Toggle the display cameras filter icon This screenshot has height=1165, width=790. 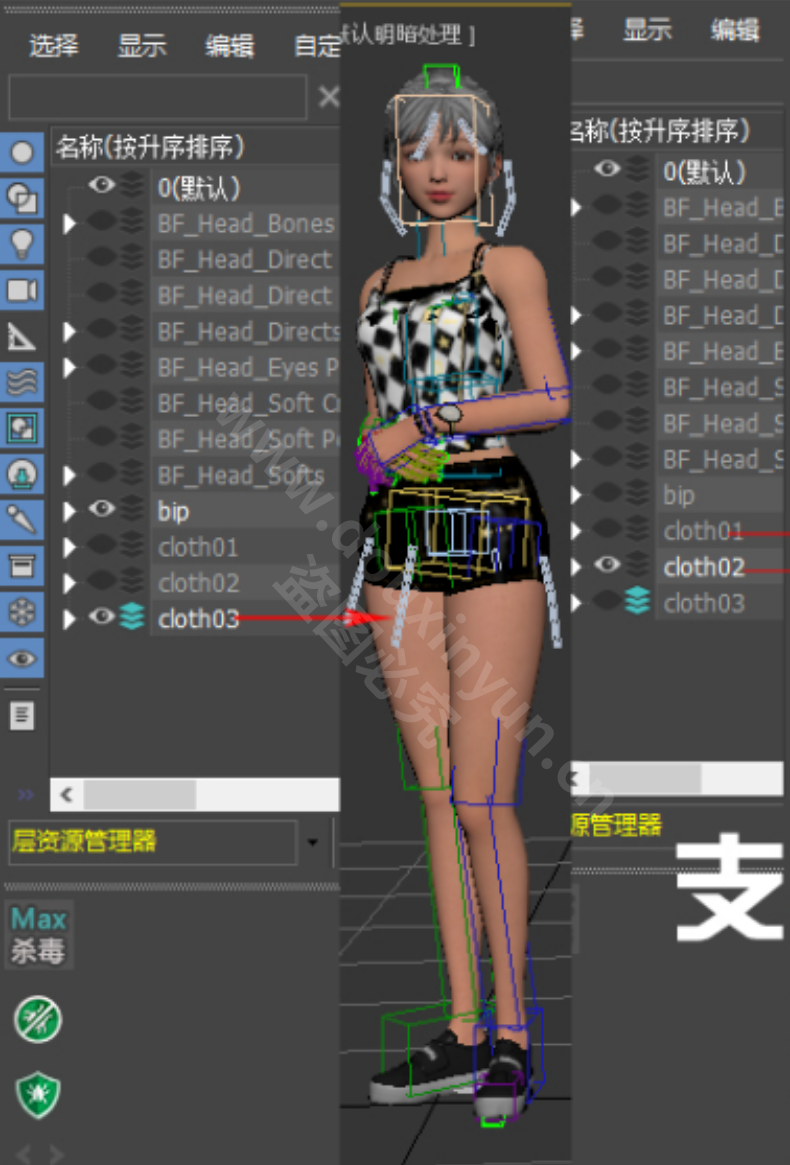coord(22,290)
